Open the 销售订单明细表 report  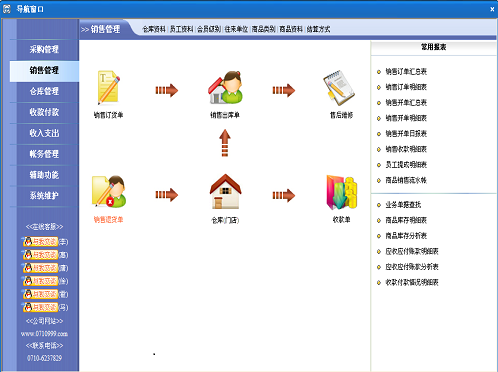(406, 87)
